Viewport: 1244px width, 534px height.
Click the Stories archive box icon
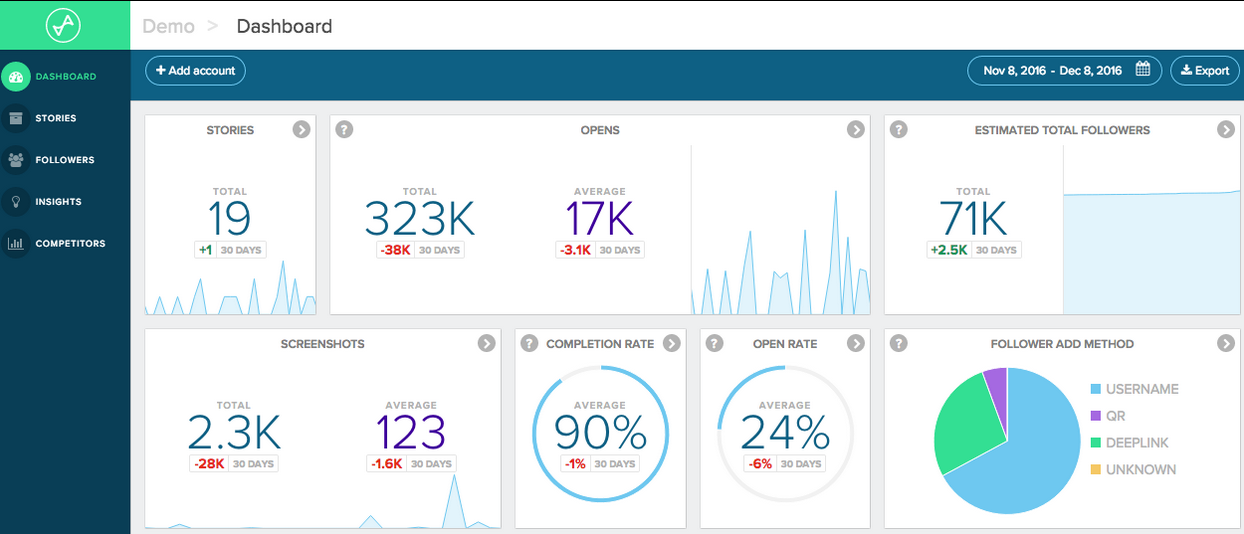coord(15,118)
